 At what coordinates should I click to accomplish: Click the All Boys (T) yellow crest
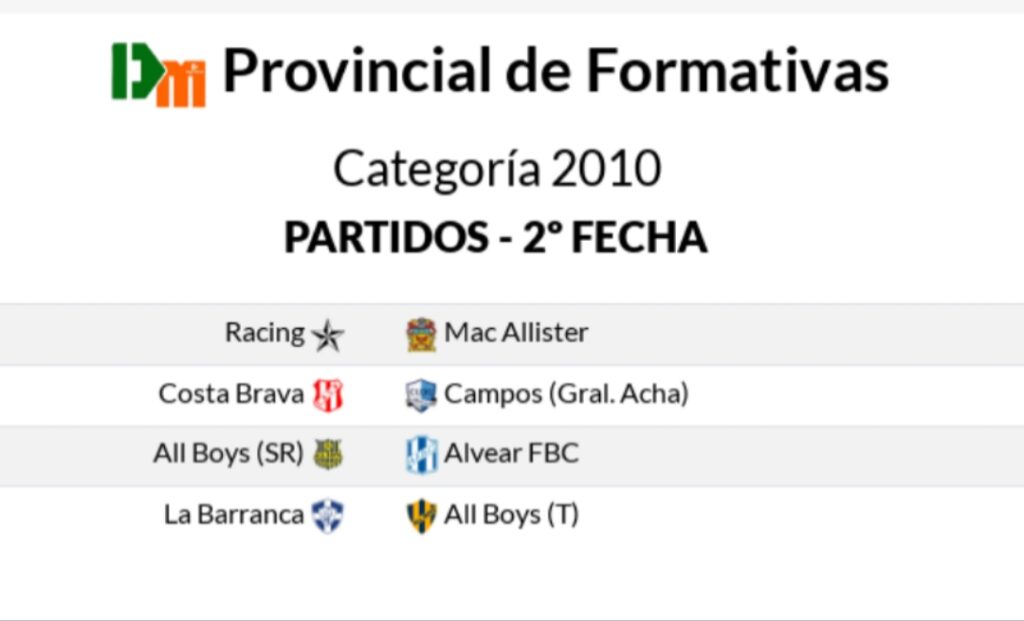pyautogui.click(x=421, y=516)
